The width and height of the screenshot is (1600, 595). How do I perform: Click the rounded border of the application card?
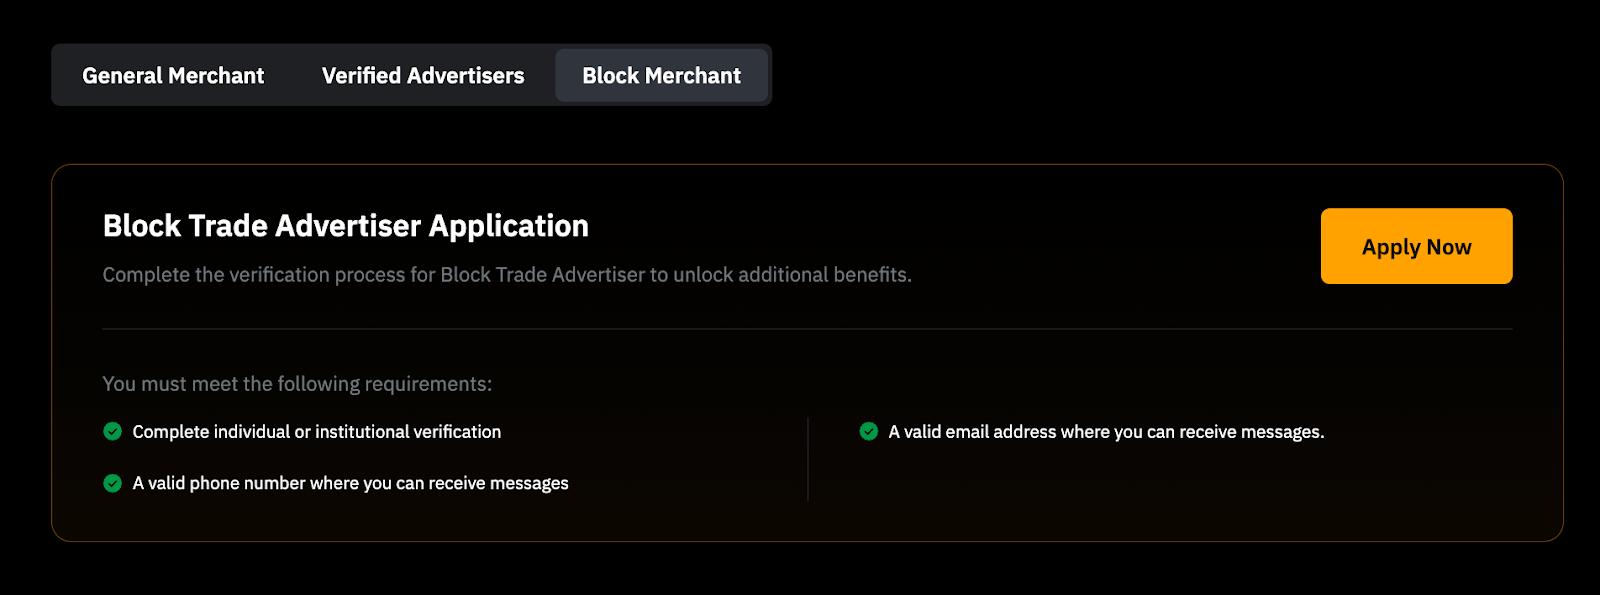(52, 350)
